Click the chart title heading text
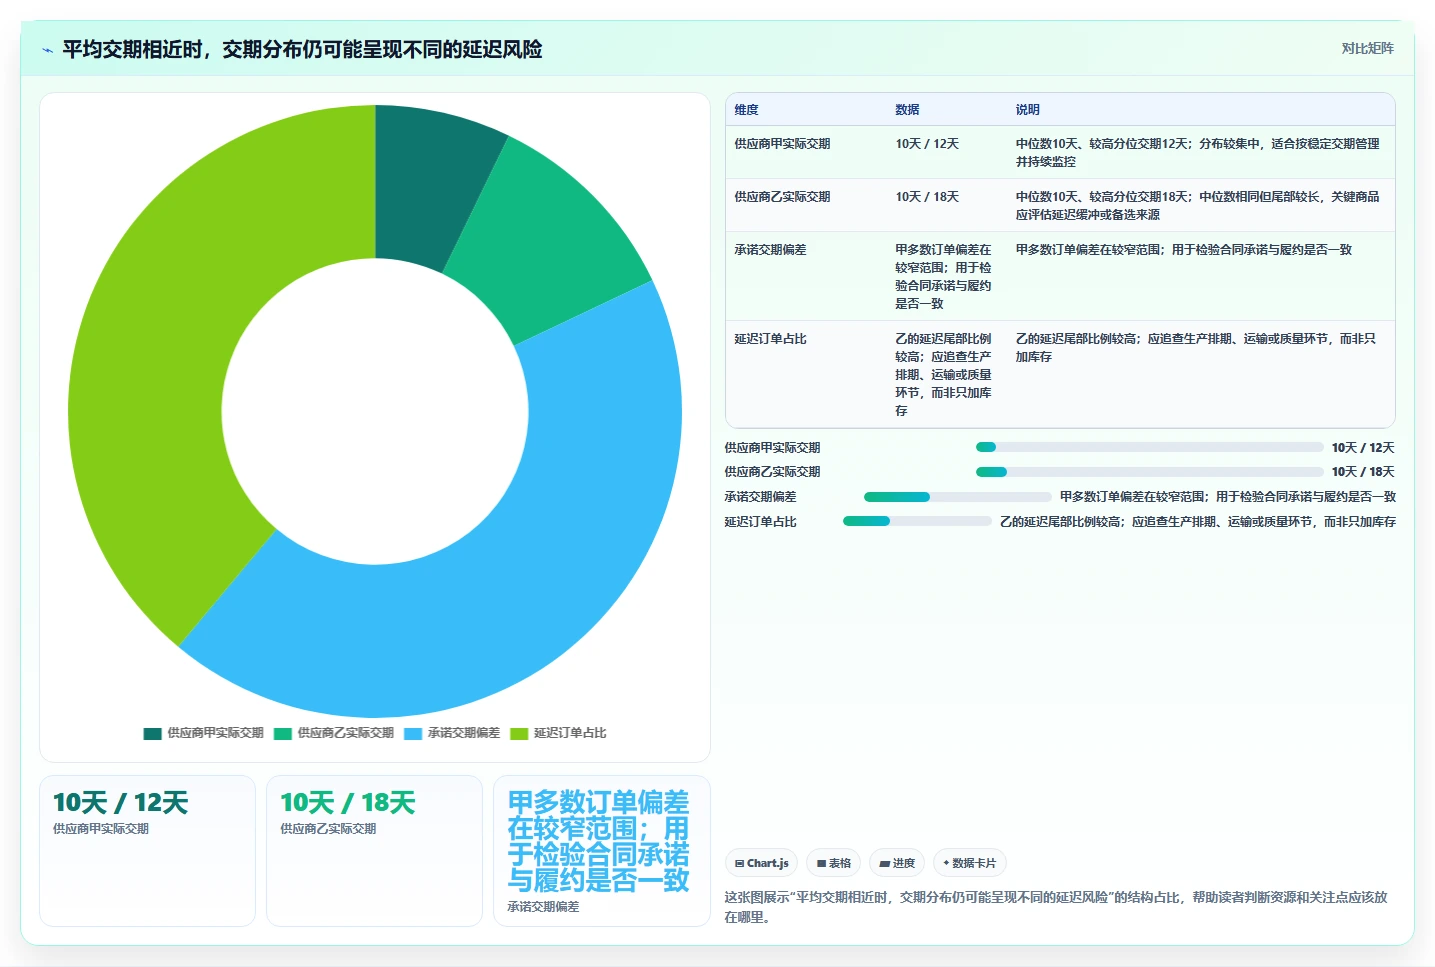This screenshot has width=1435, height=967. pyautogui.click(x=302, y=49)
